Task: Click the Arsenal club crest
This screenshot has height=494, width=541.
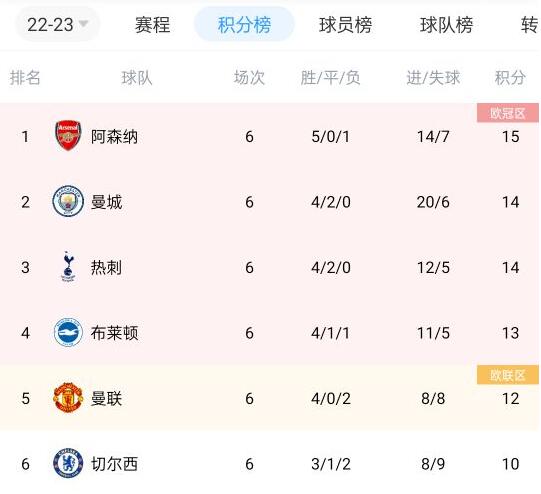Action: click(68, 136)
